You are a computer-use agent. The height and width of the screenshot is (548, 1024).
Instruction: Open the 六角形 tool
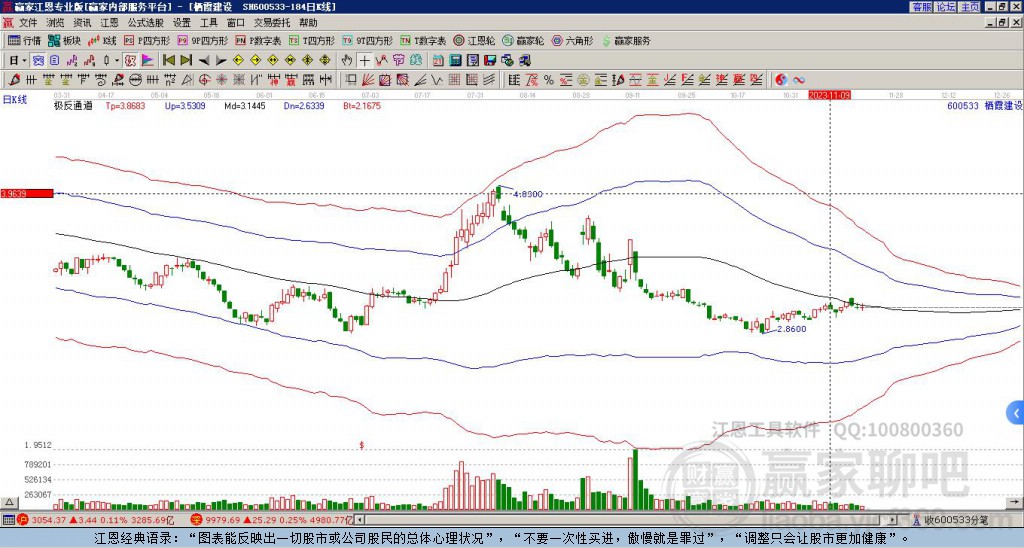click(572, 40)
